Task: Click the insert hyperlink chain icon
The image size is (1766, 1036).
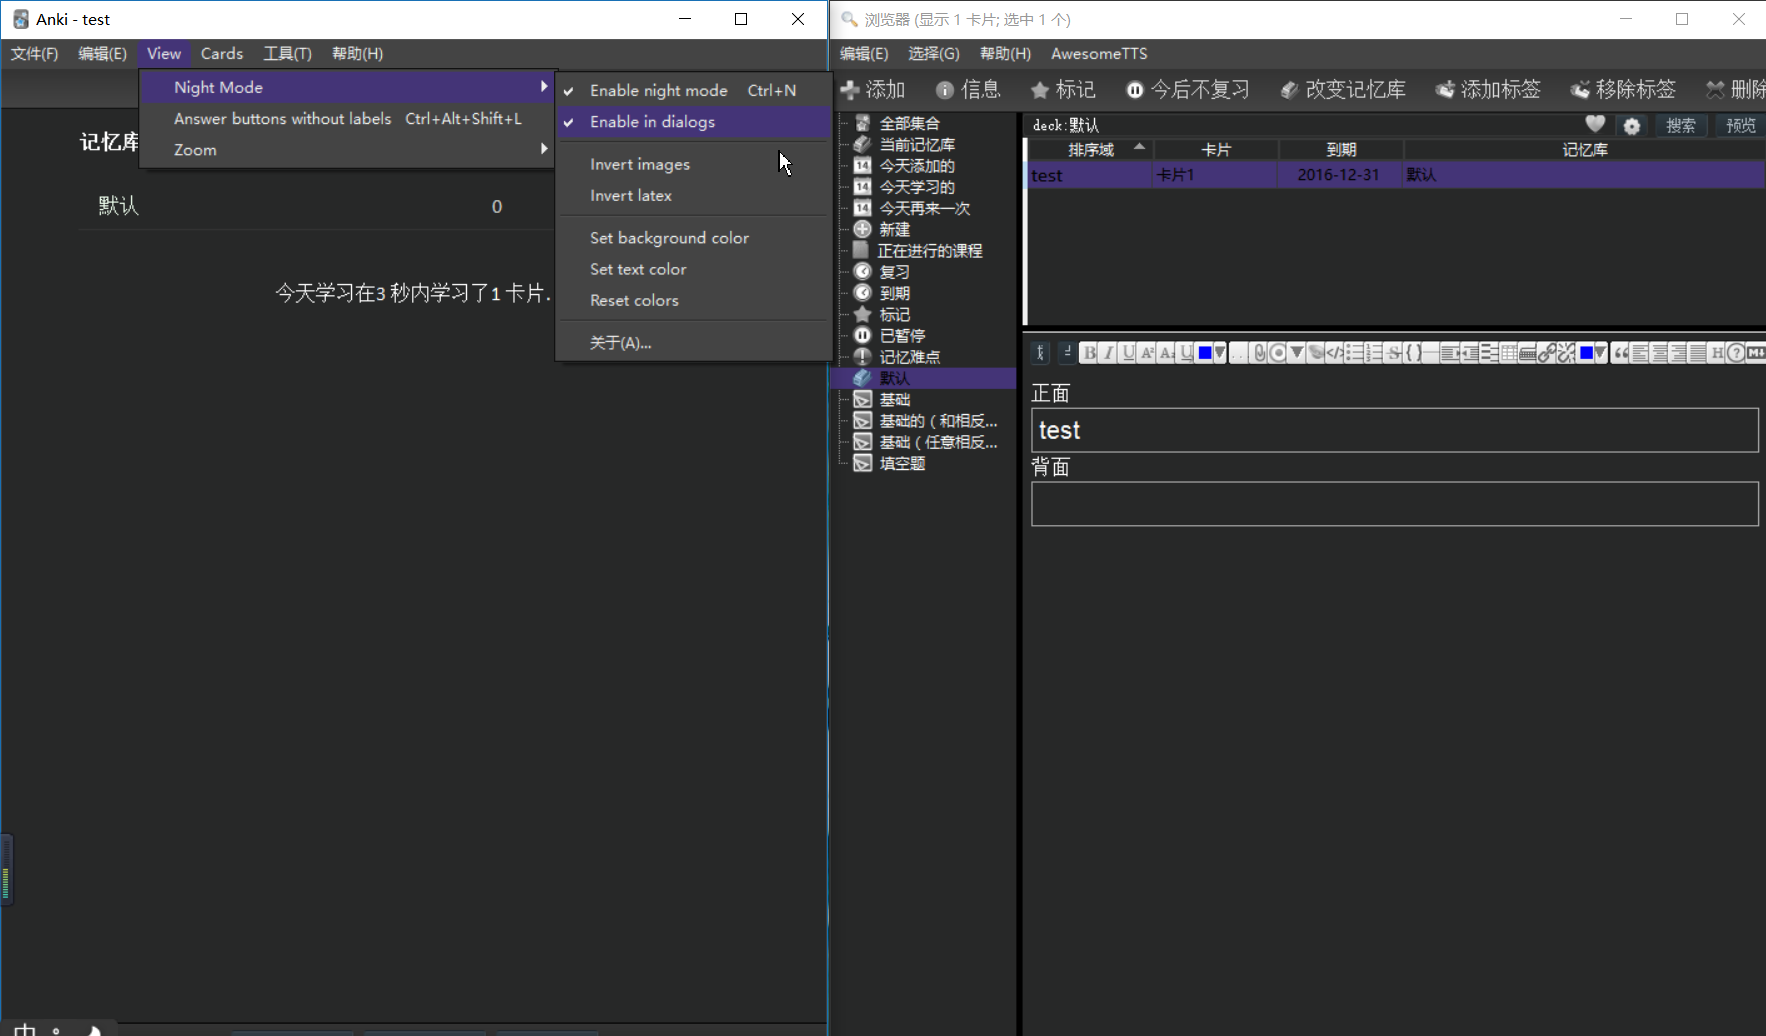Action: [x=1547, y=352]
